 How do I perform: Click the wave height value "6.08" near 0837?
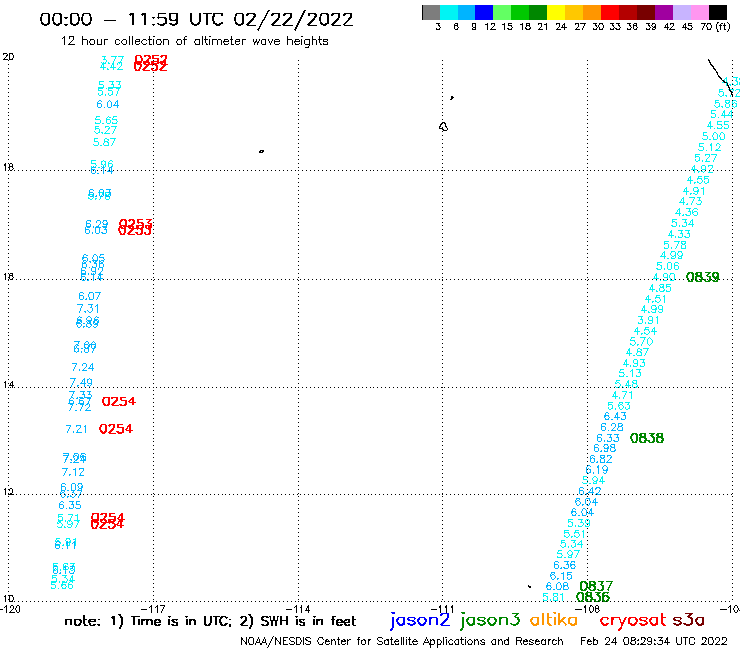[x=557, y=586]
